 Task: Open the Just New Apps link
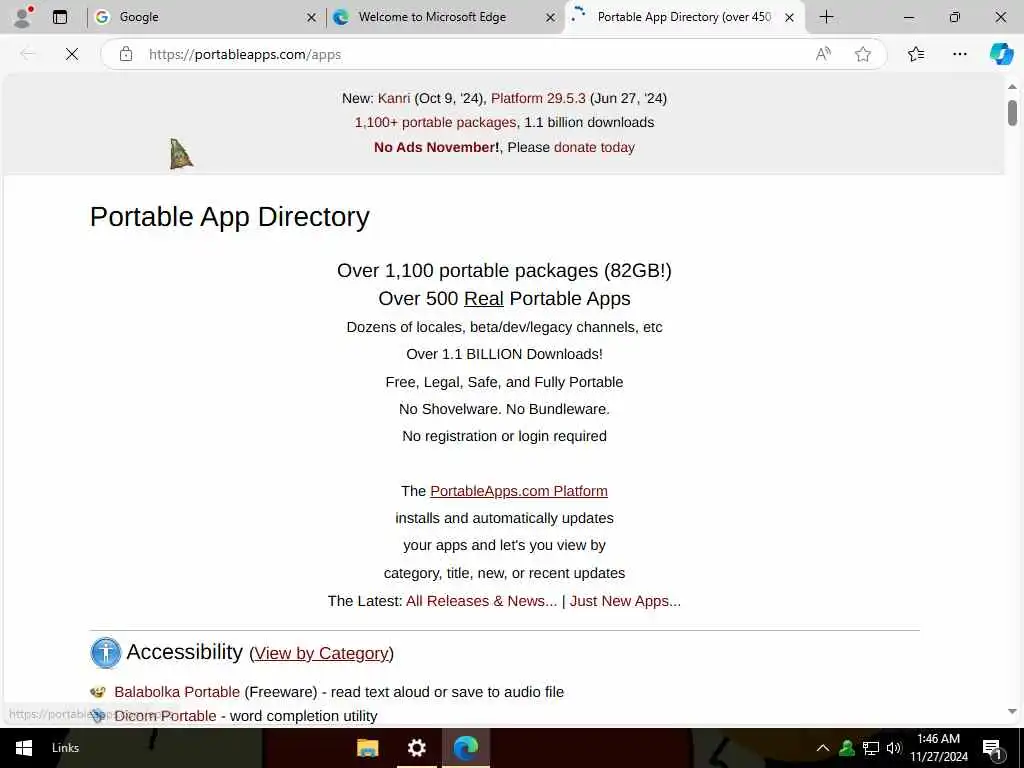(x=625, y=601)
